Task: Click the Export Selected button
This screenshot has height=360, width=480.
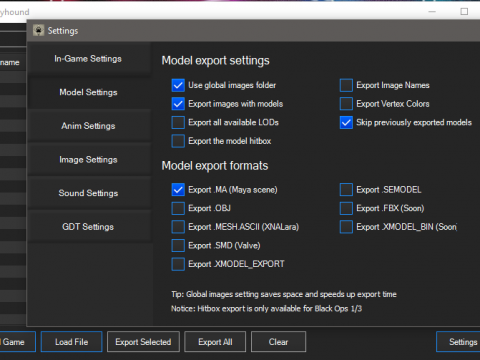Action: pyautogui.click(x=143, y=342)
